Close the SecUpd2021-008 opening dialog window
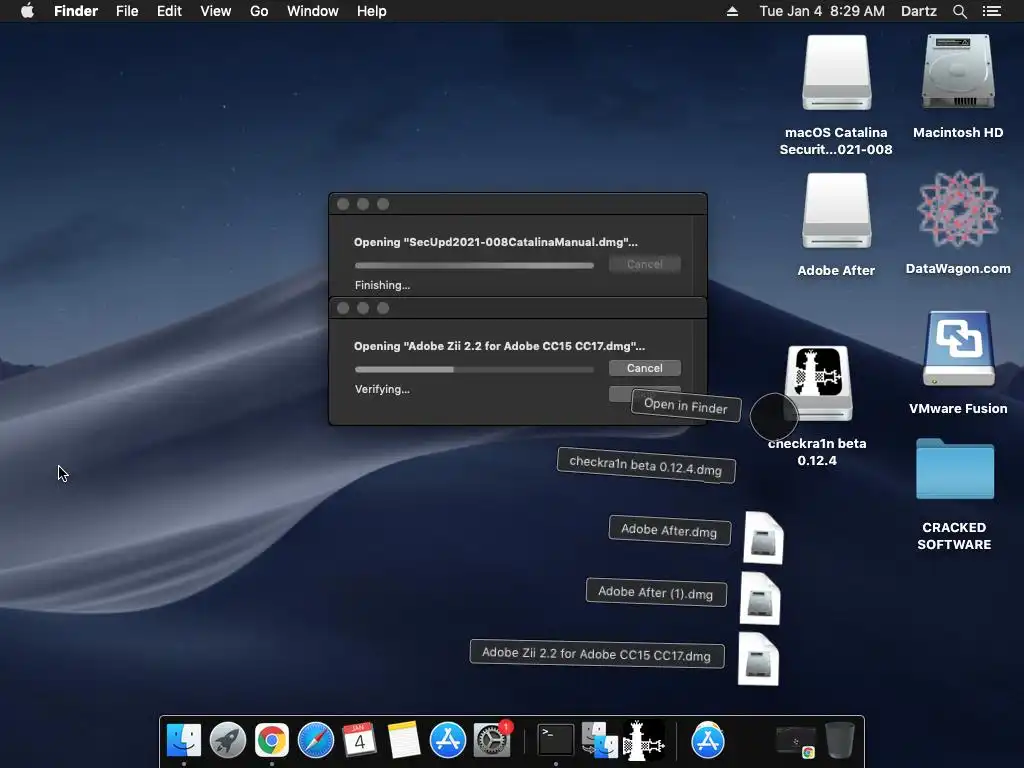1024x768 pixels. click(x=343, y=204)
